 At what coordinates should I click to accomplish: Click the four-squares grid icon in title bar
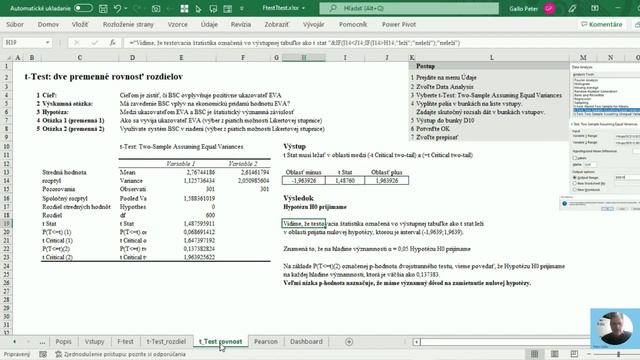184,8
